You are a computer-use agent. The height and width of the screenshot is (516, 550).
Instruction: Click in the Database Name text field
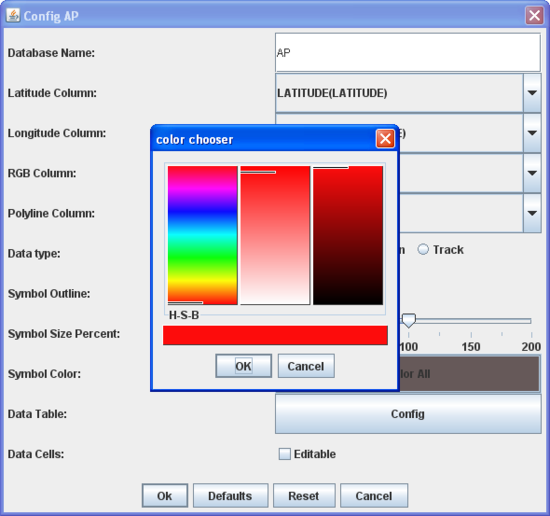click(408, 53)
